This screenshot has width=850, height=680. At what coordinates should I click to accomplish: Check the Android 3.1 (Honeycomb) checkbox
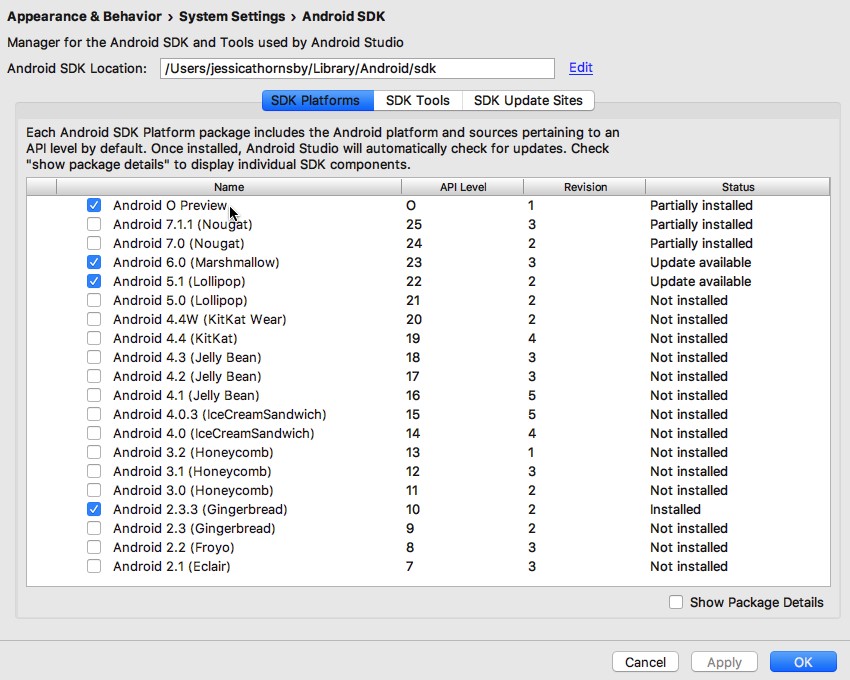(94, 471)
